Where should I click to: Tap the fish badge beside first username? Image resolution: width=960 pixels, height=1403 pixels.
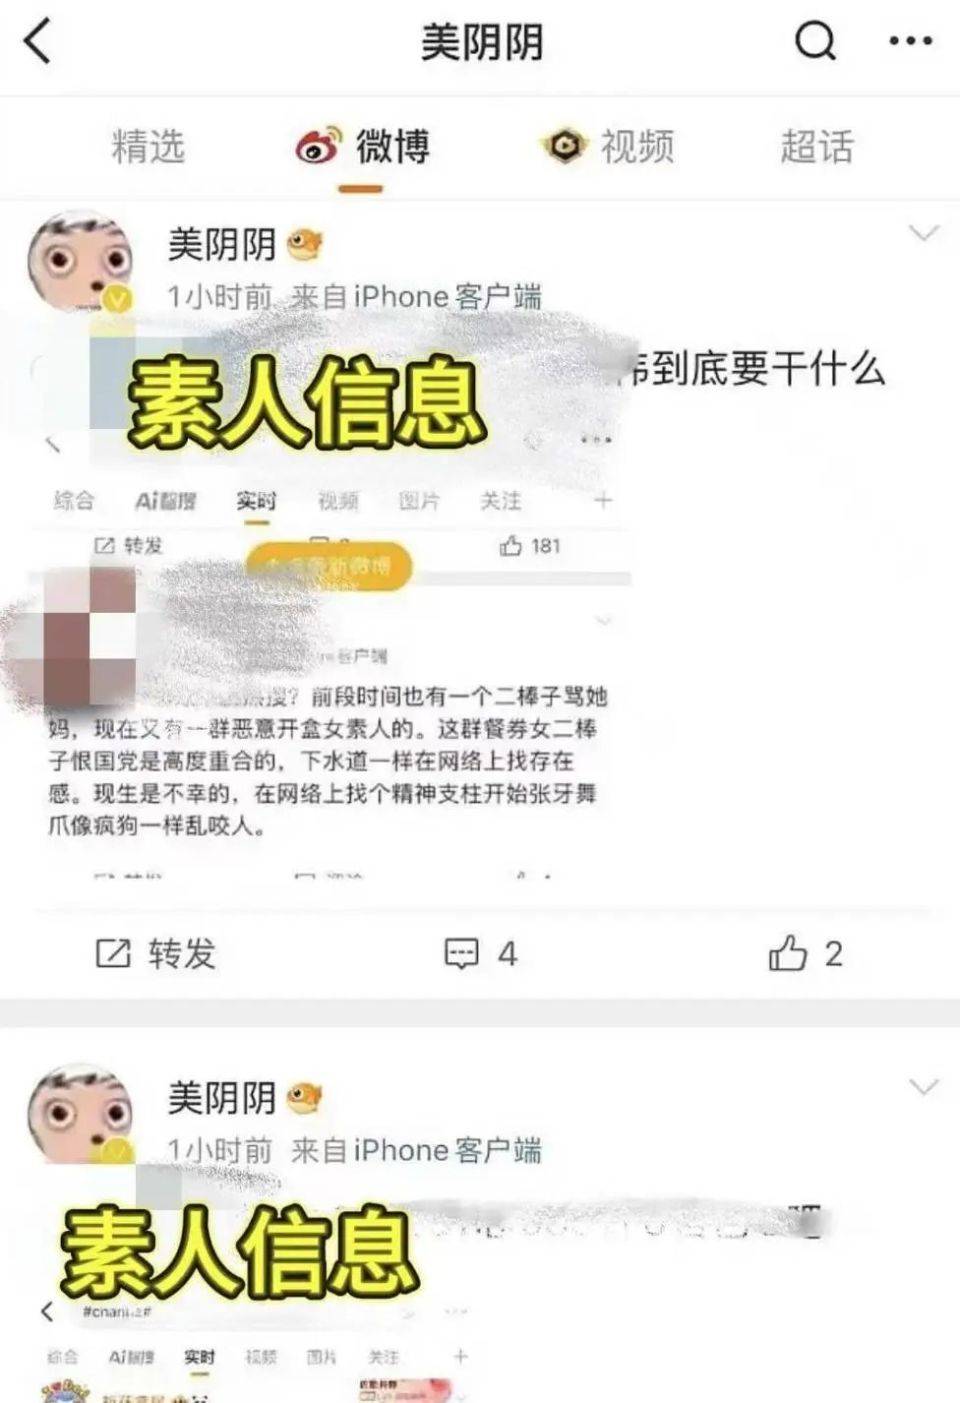pyautogui.click(x=306, y=245)
